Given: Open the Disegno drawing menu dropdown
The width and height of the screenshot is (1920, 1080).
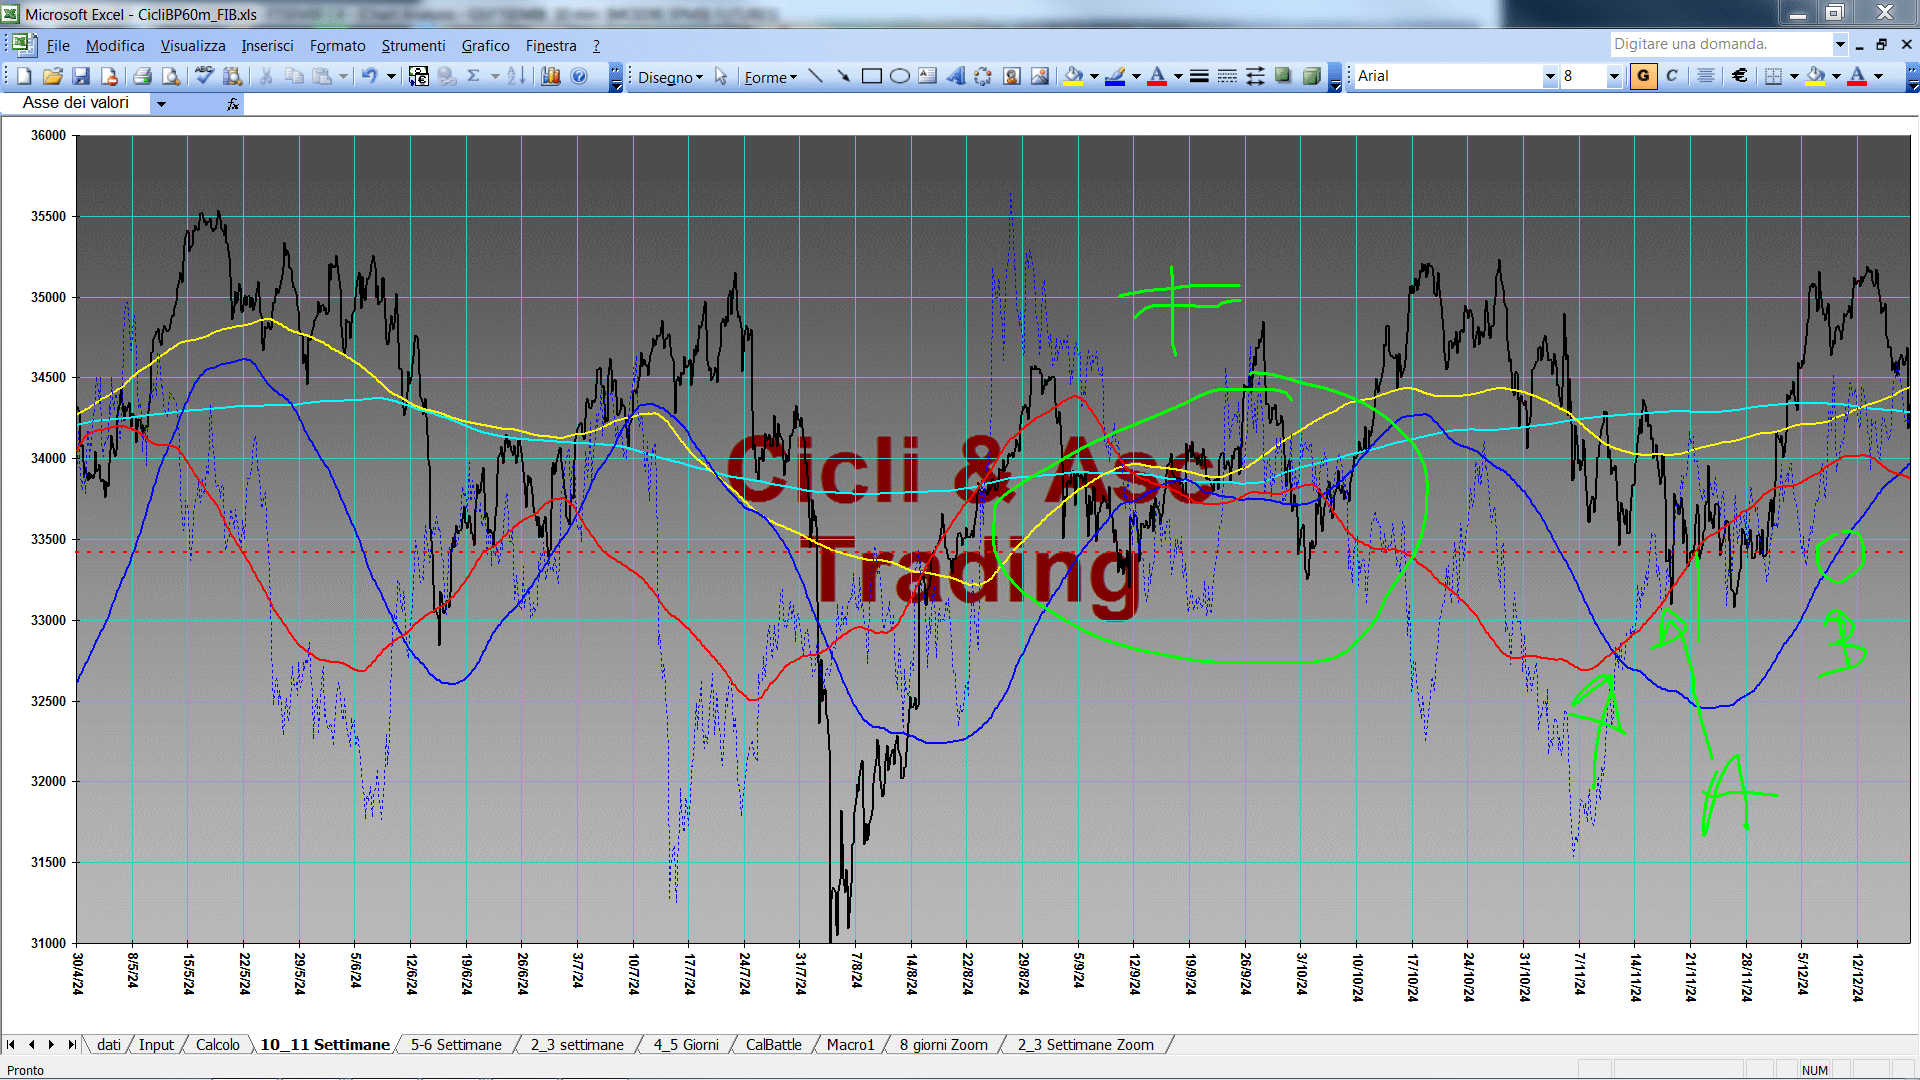Looking at the screenshot, I should pyautogui.click(x=670, y=77).
